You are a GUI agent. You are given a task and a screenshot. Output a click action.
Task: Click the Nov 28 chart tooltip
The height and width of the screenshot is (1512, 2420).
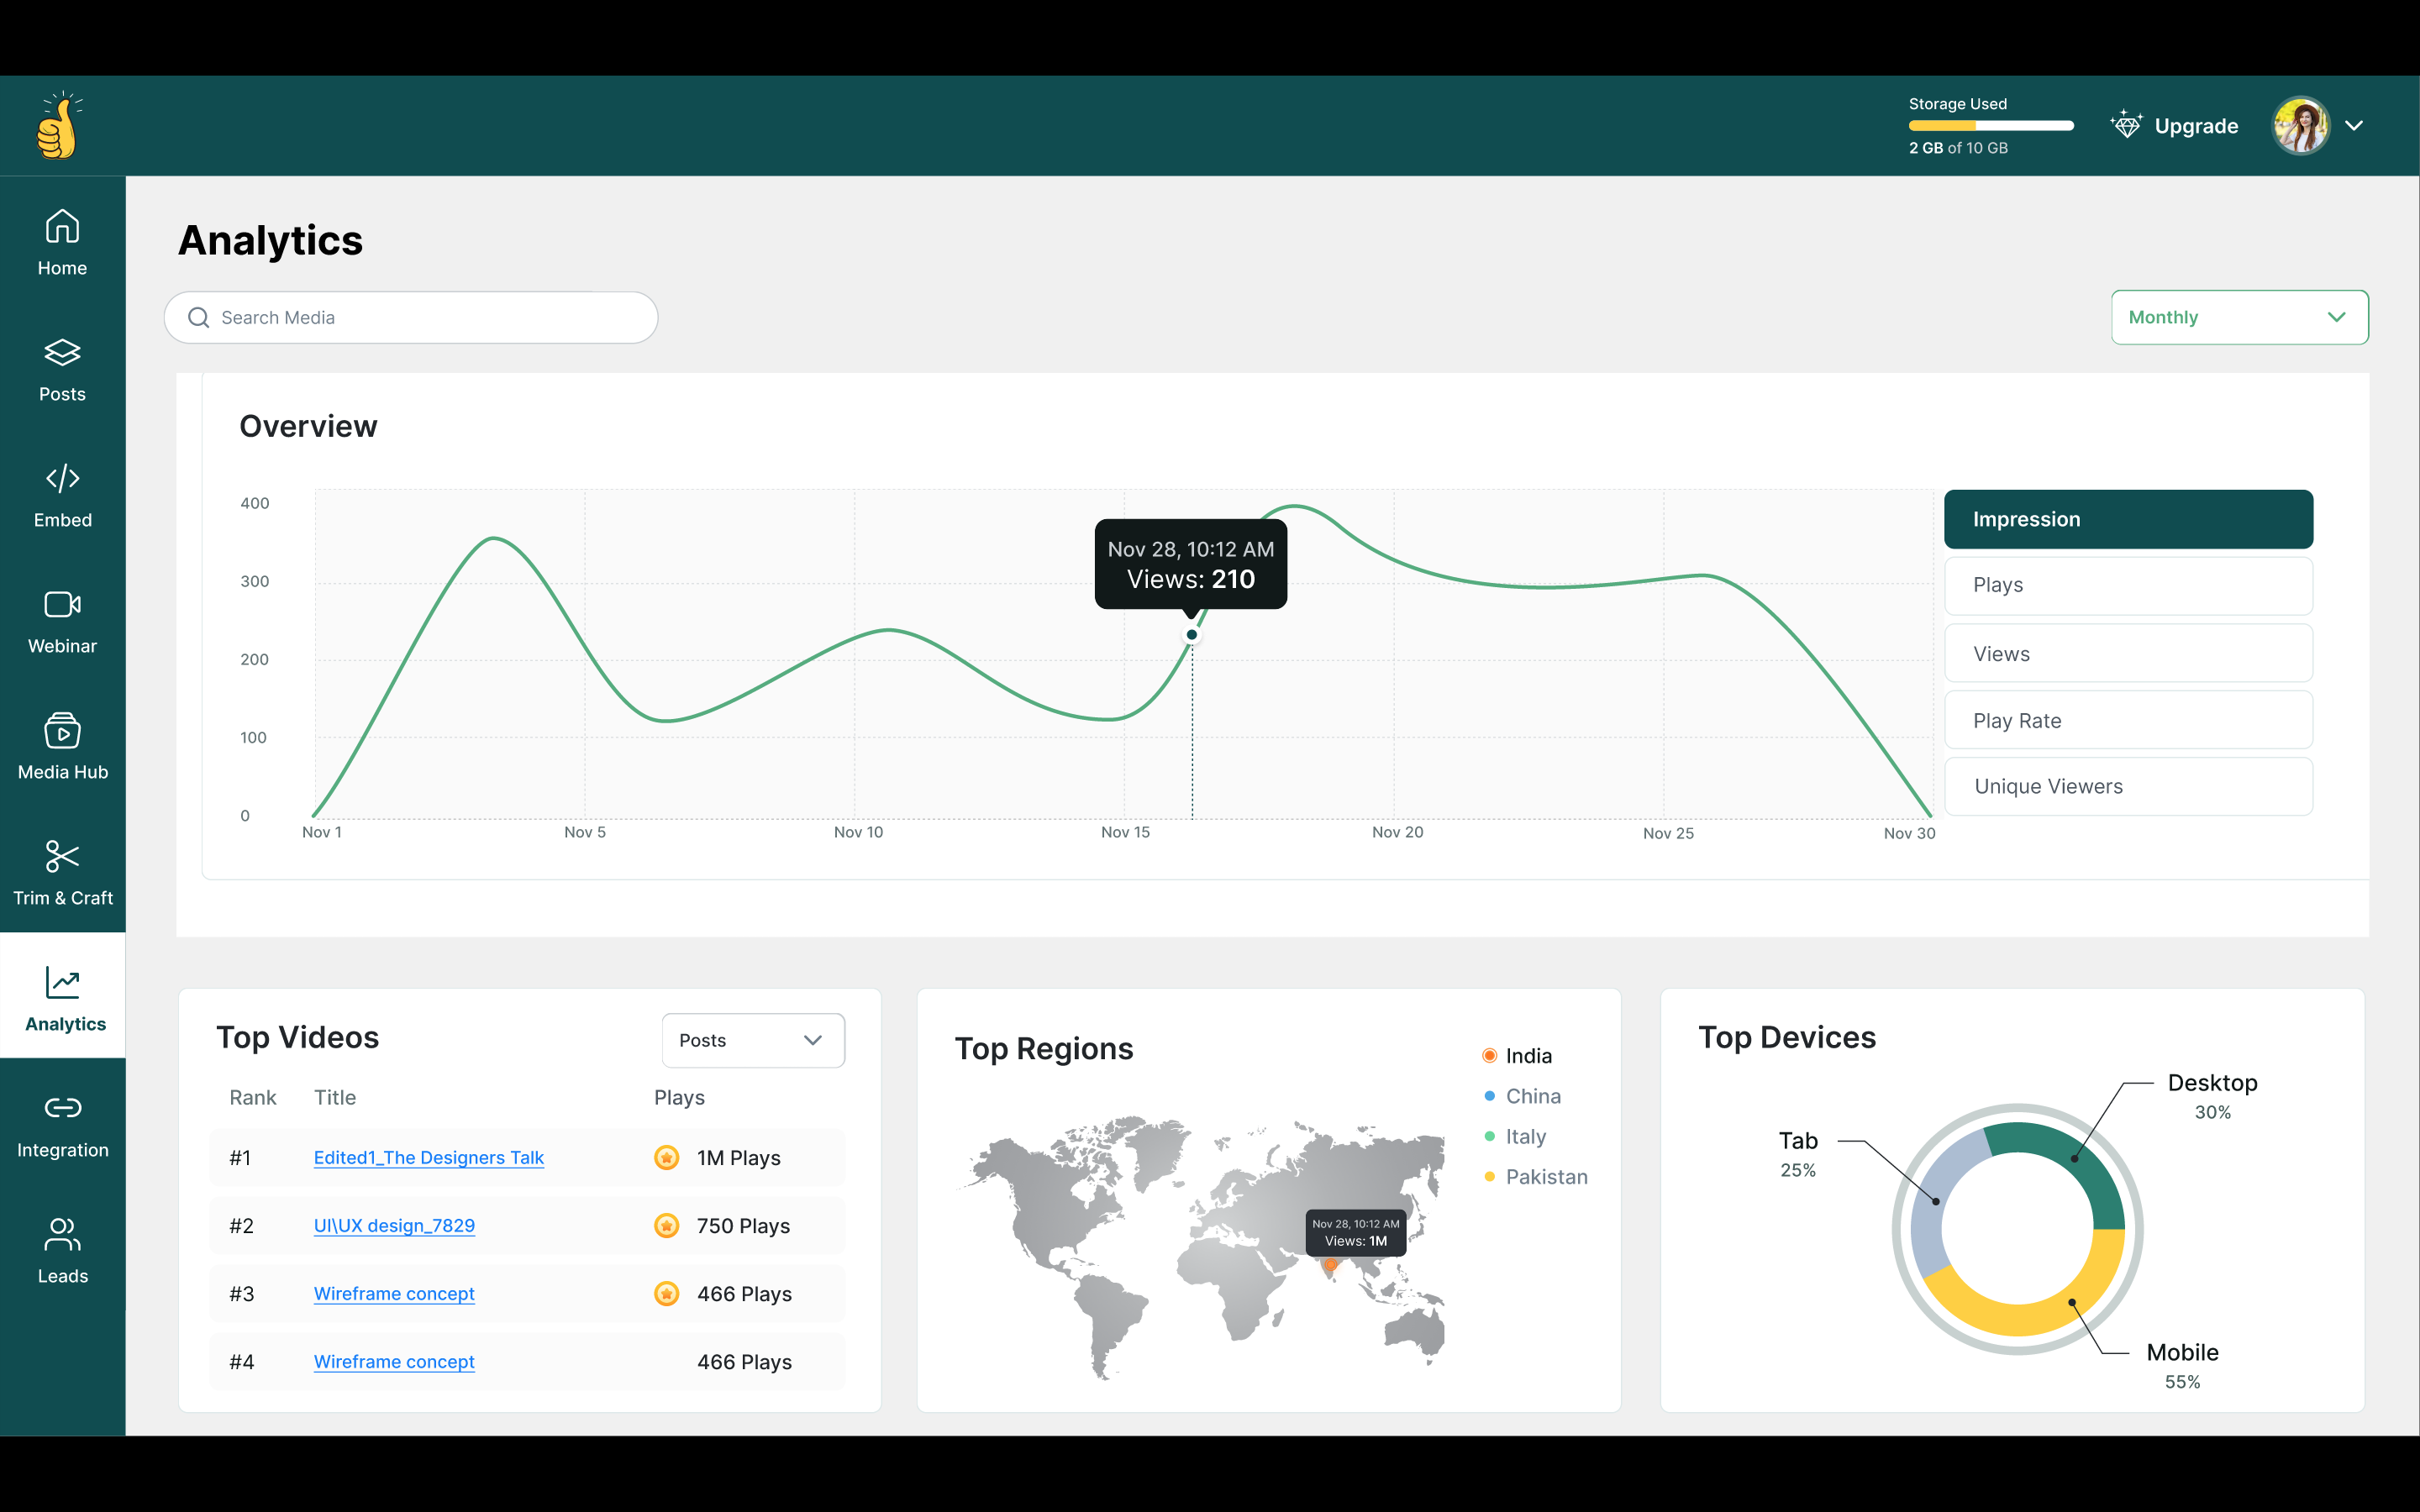click(x=1191, y=564)
